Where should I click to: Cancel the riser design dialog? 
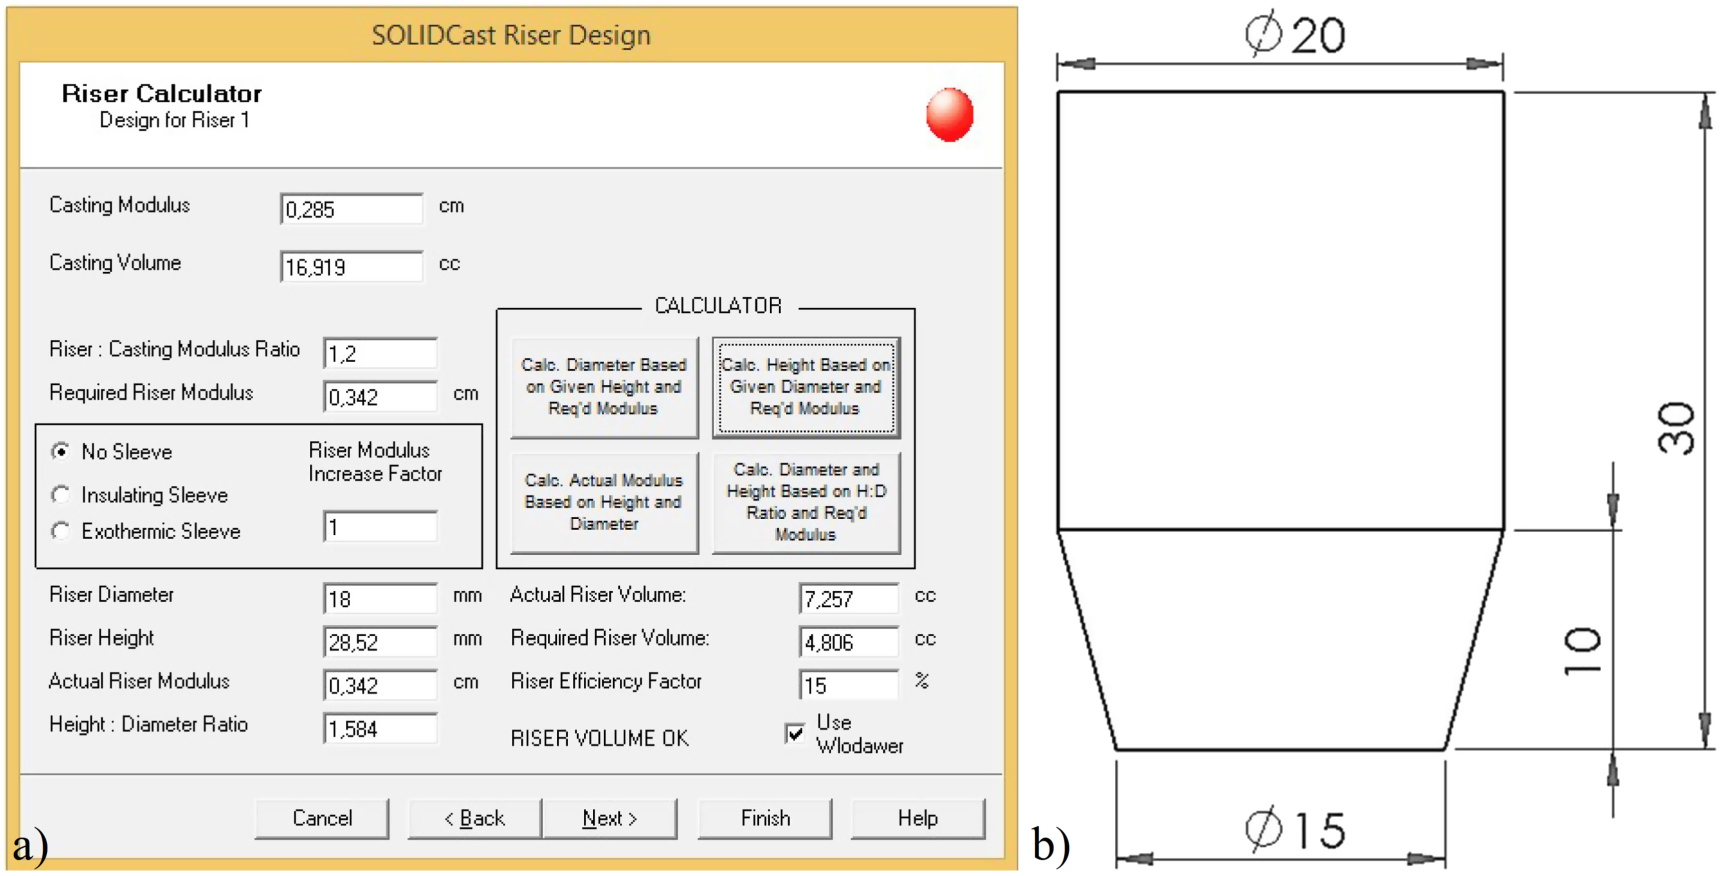click(322, 818)
